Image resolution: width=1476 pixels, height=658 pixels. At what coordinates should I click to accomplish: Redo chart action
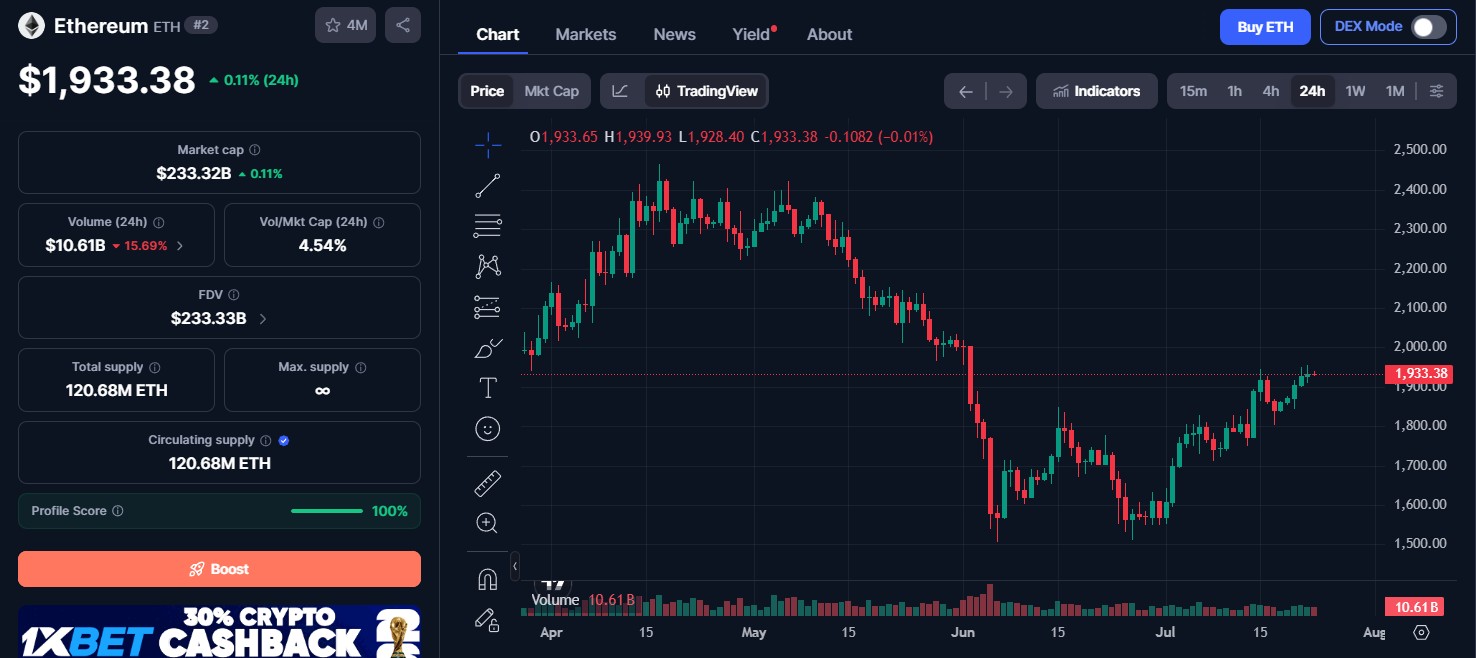(1006, 92)
